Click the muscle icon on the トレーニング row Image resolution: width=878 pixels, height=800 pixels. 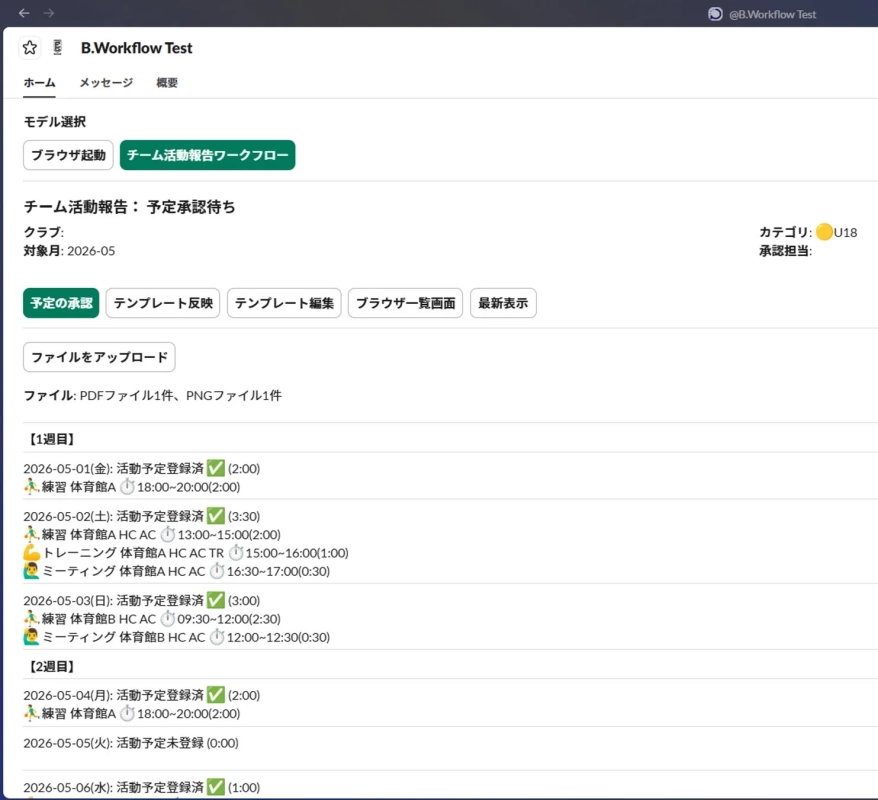30,553
